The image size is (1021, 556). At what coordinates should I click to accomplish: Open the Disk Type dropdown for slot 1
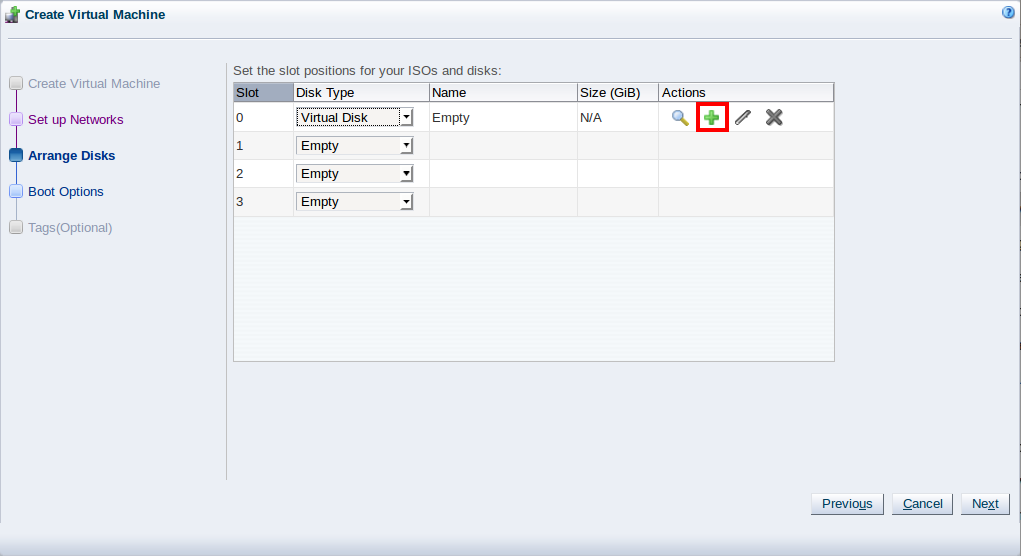click(x=354, y=146)
